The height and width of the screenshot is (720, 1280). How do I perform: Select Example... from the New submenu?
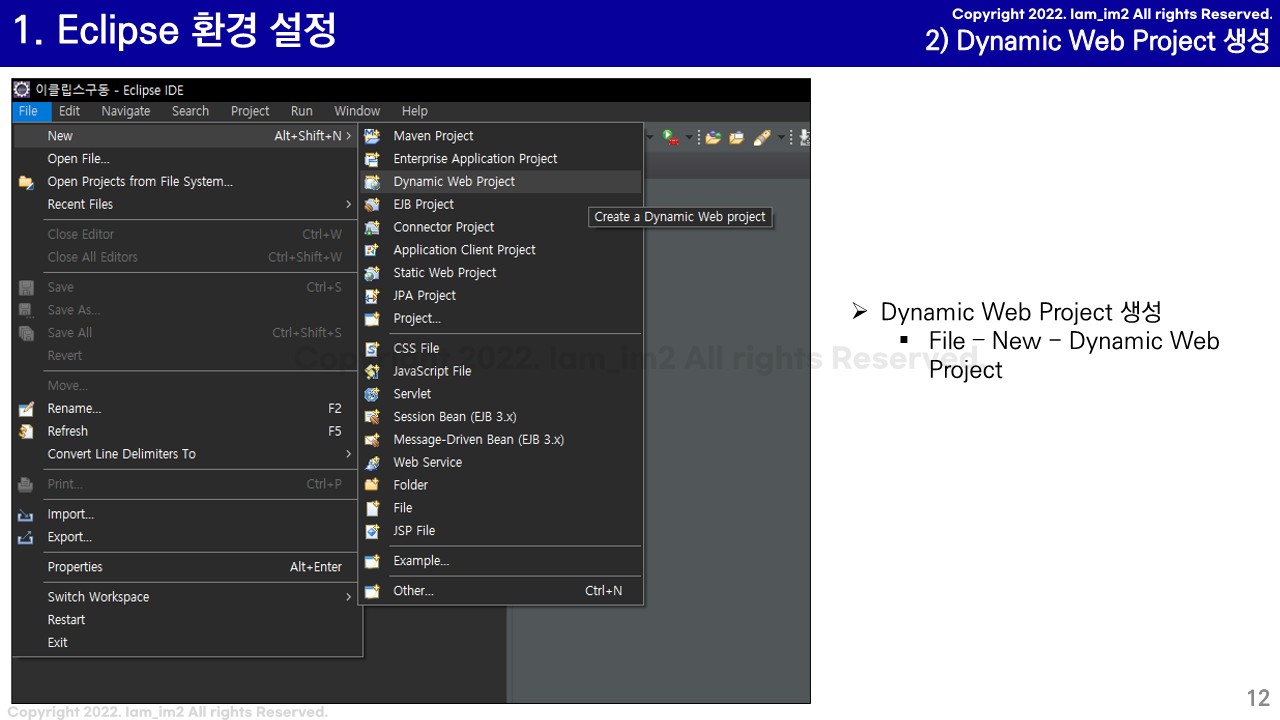coord(421,560)
